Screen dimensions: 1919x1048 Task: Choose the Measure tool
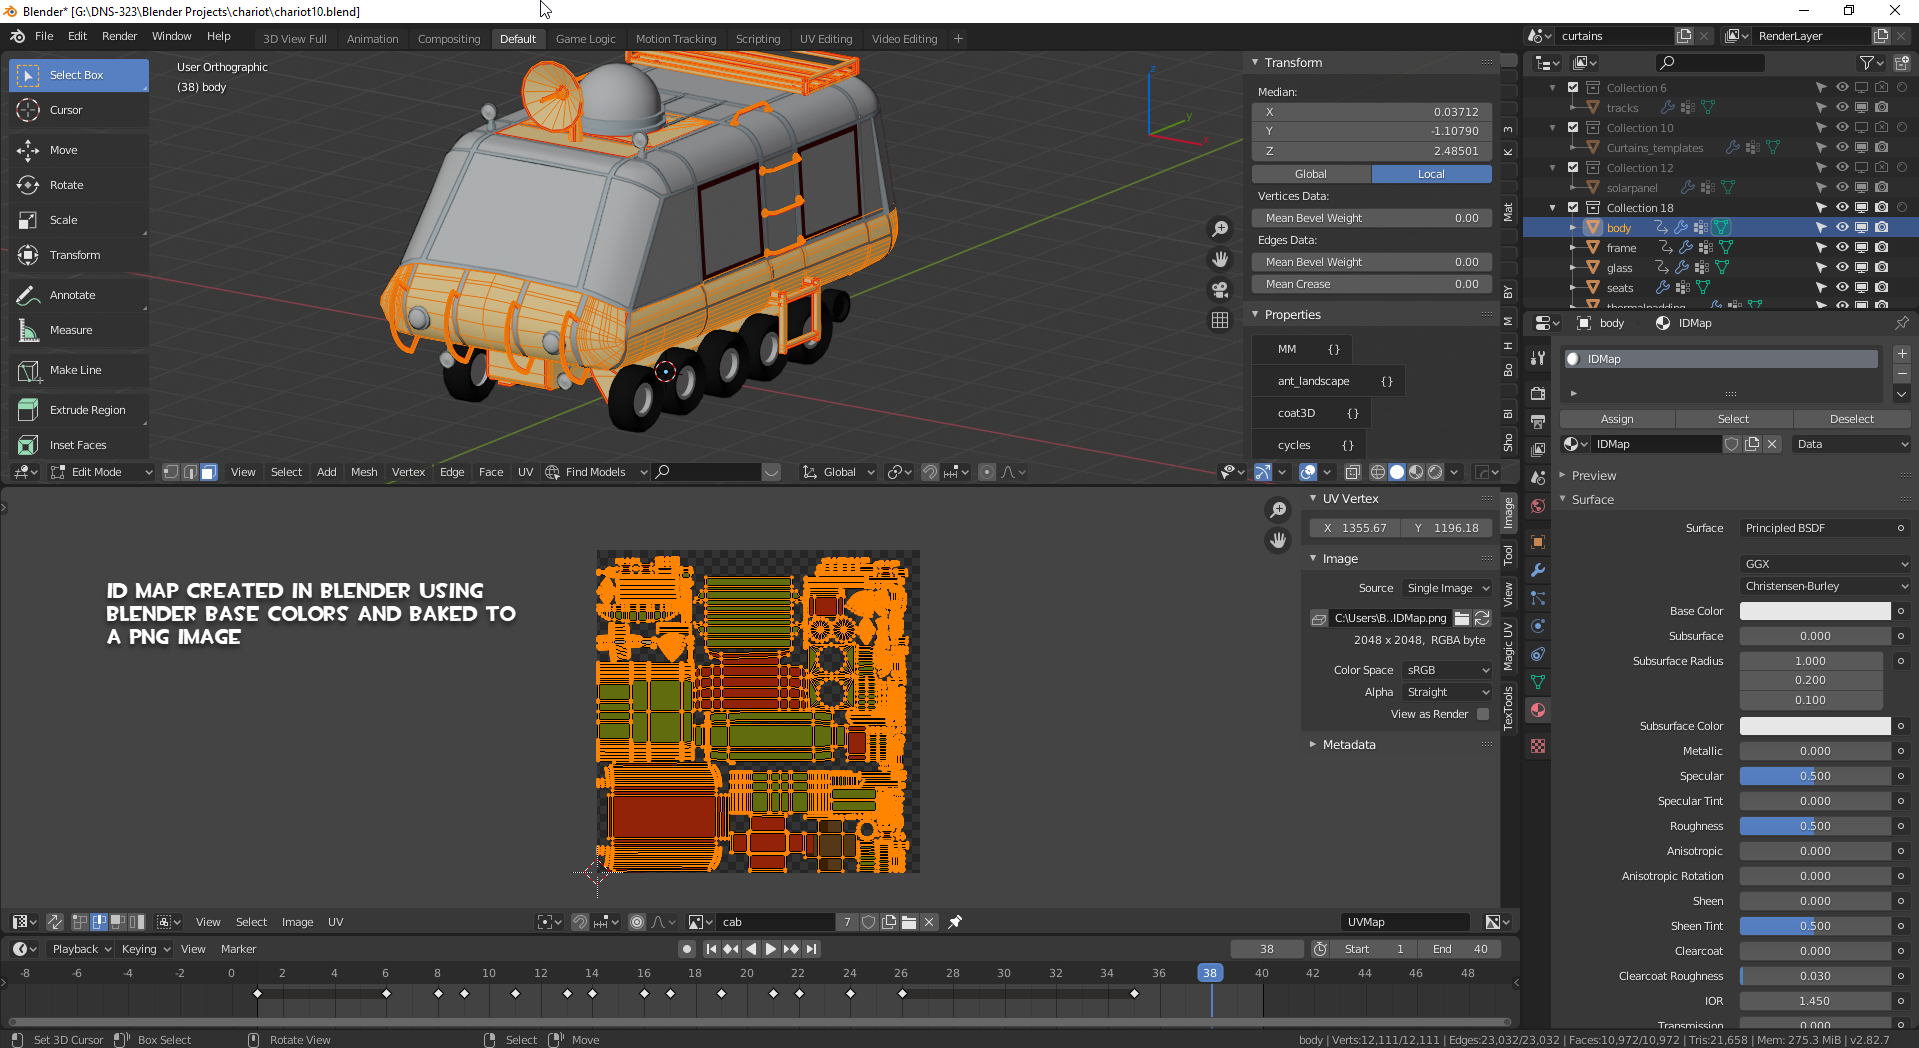click(x=70, y=330)
